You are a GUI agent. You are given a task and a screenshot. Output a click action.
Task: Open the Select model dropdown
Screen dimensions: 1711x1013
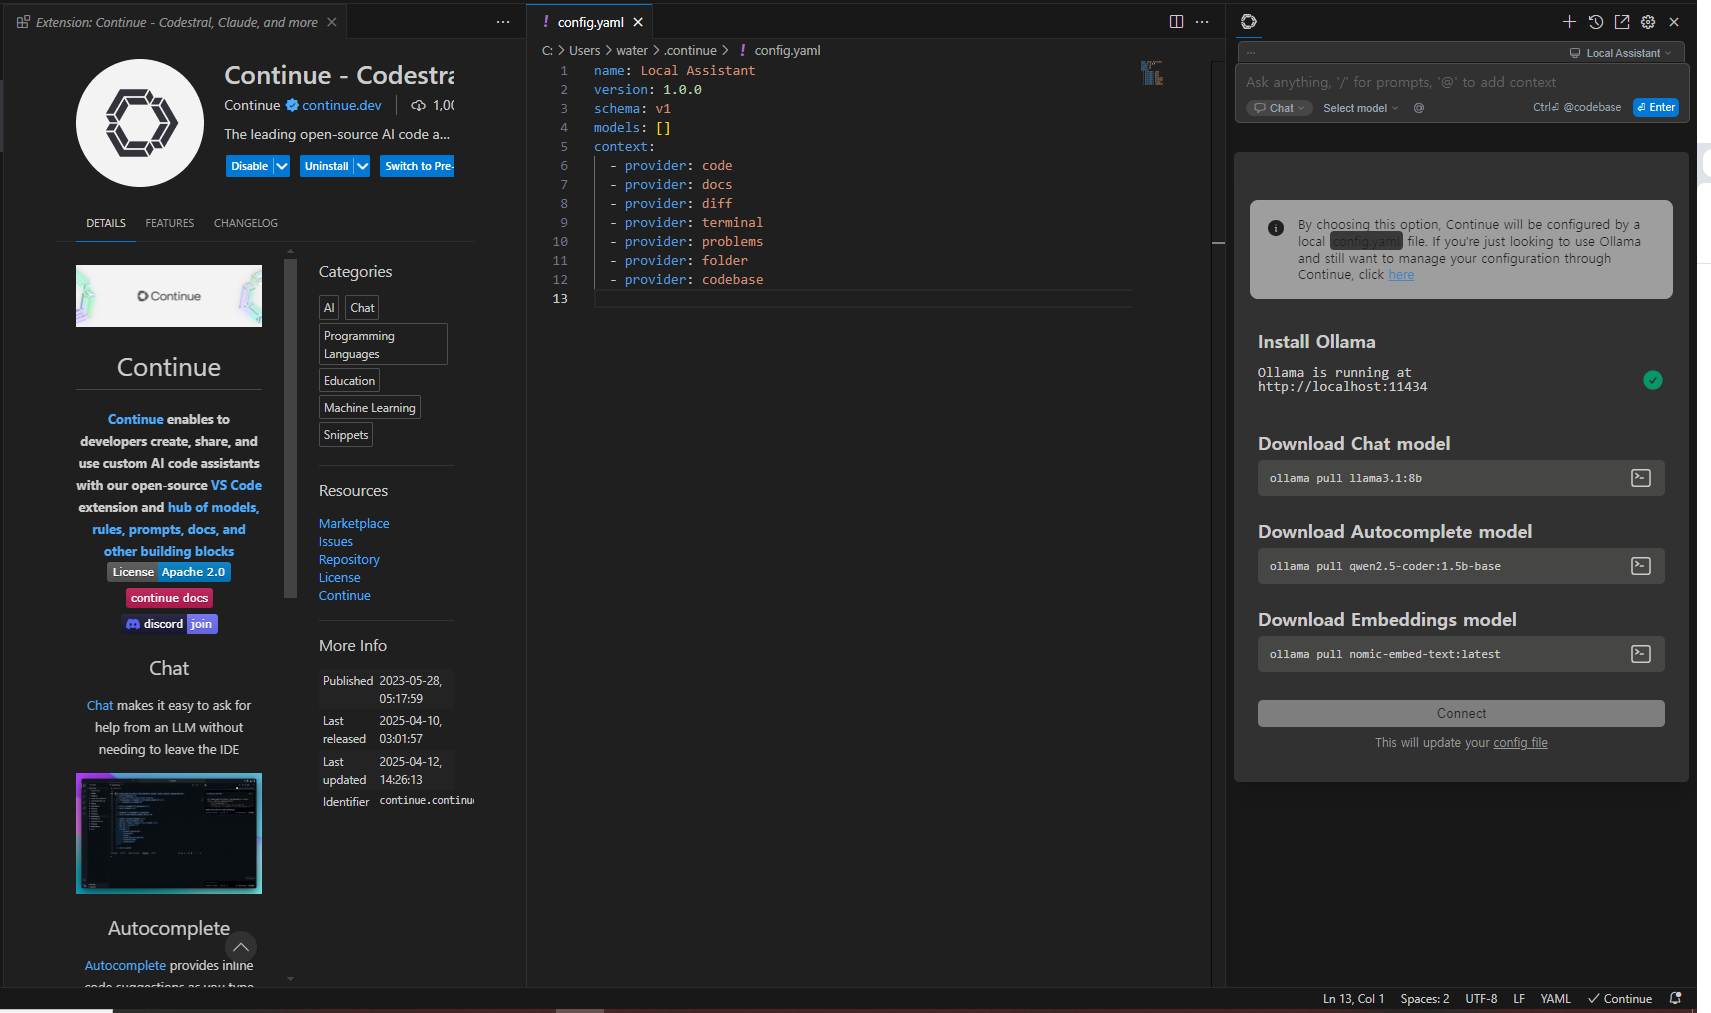pos(1360,108)
